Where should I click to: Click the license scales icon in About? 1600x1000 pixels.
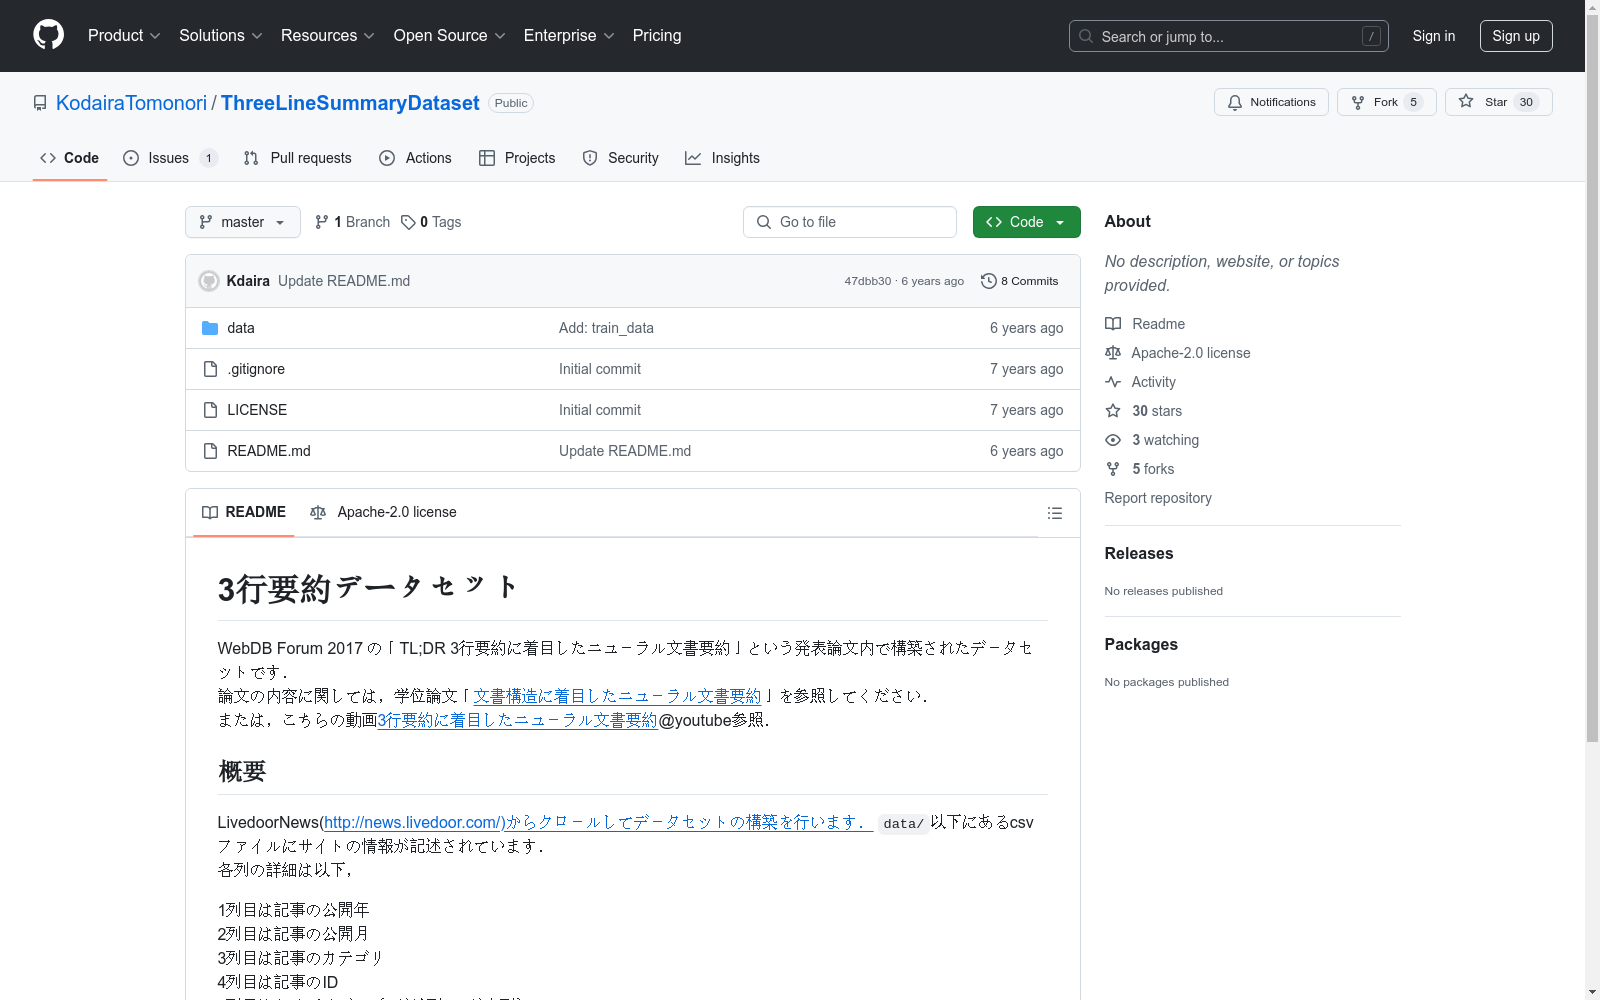[x=1113, y=353]
